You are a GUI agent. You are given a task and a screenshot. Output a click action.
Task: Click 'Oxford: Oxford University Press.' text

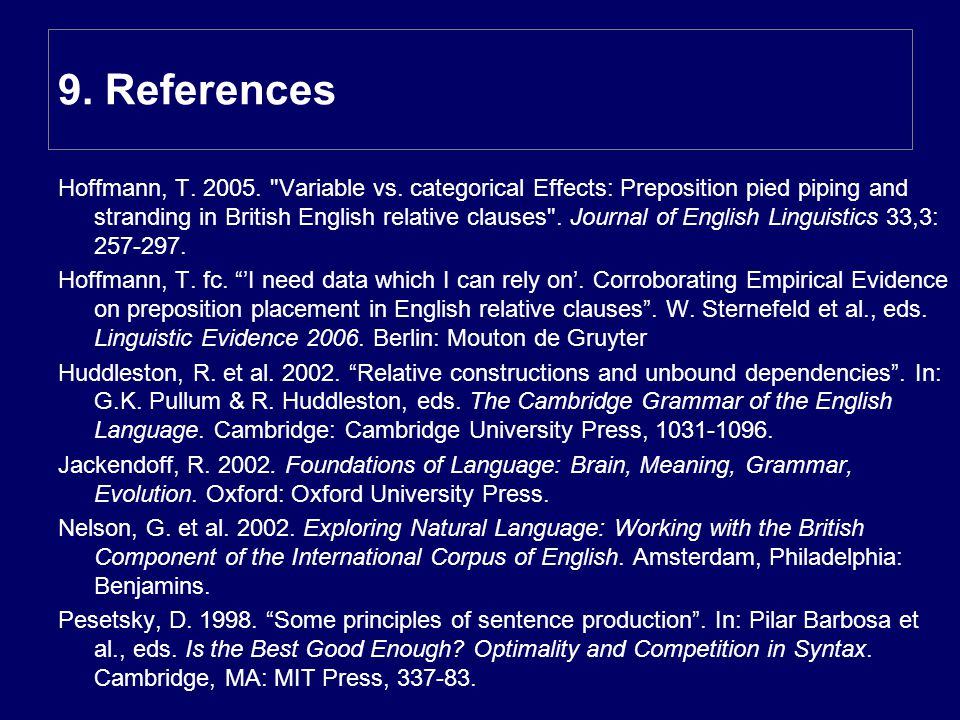(377, 494)
